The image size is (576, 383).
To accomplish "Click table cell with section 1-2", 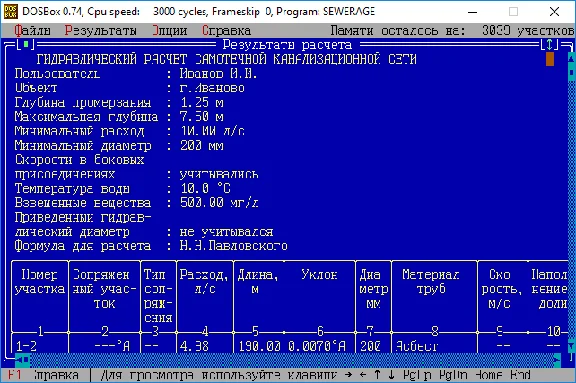I will 26,346.
